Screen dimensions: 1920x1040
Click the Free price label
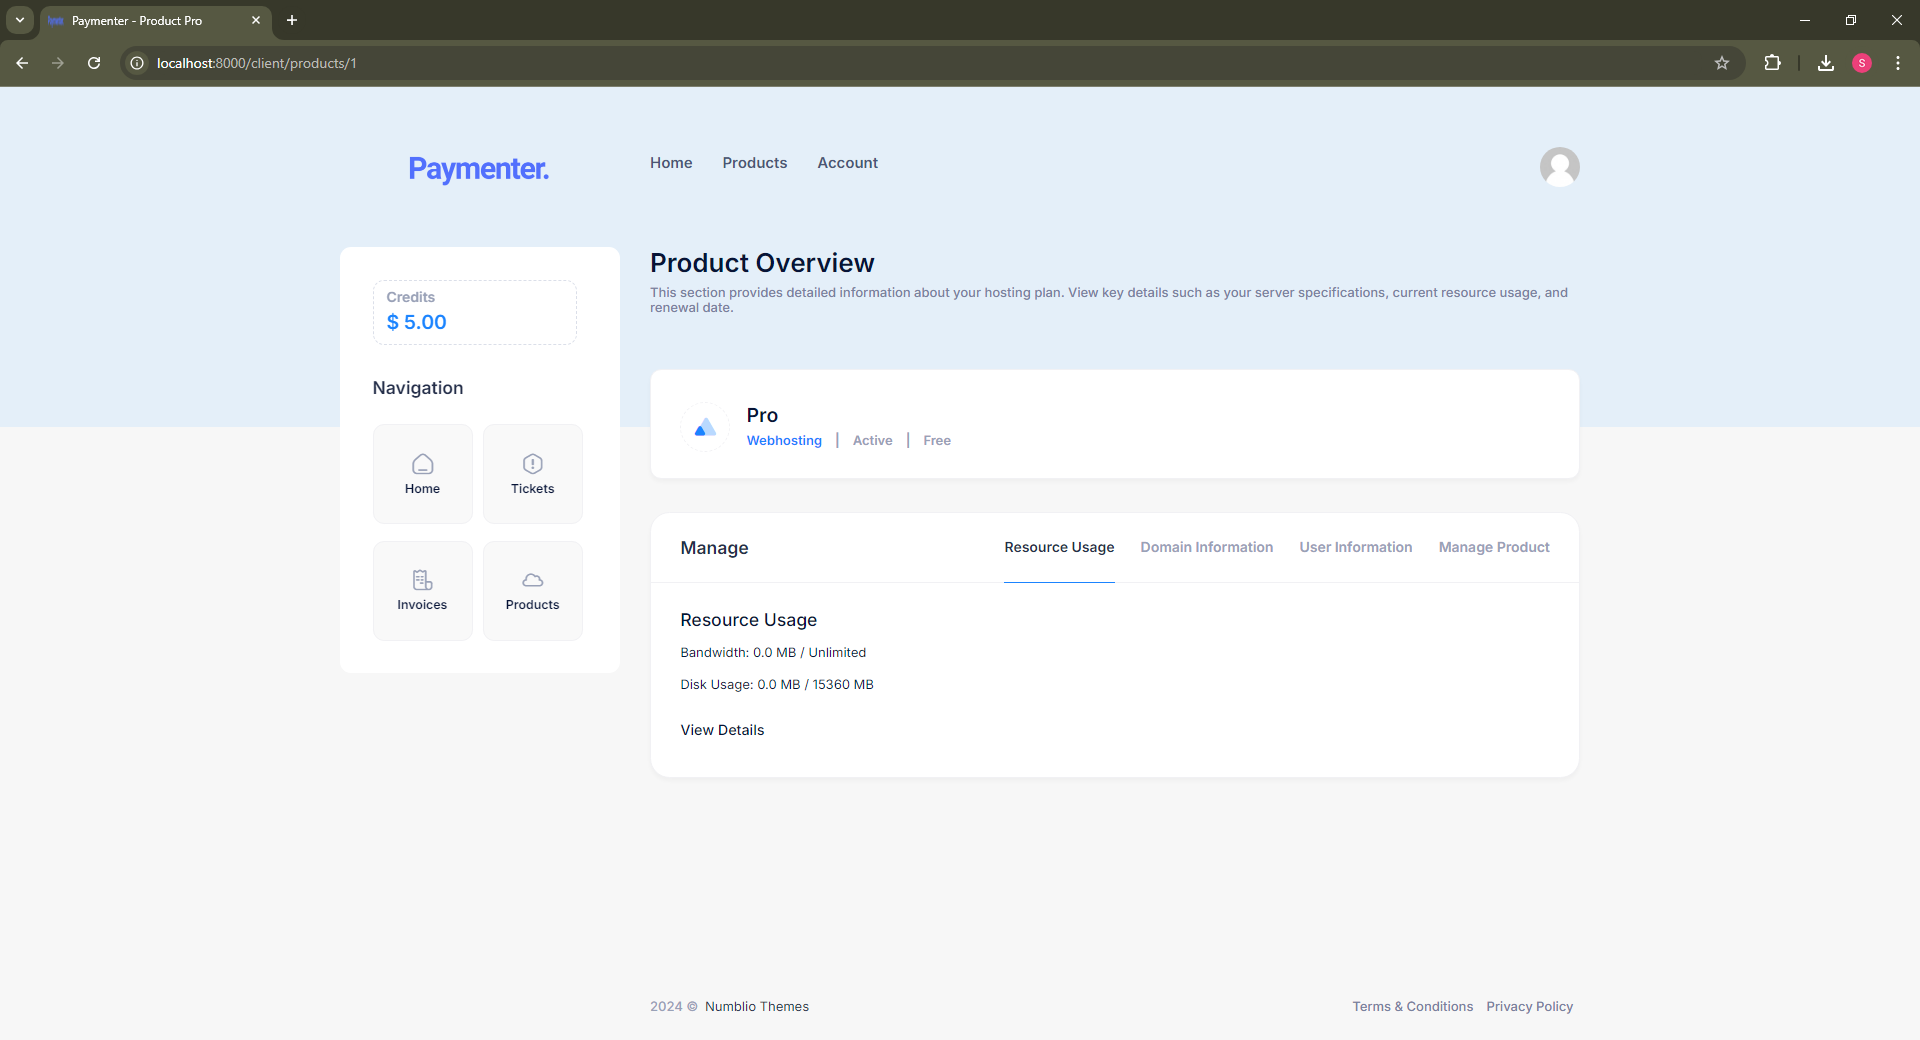coord(937,440)
